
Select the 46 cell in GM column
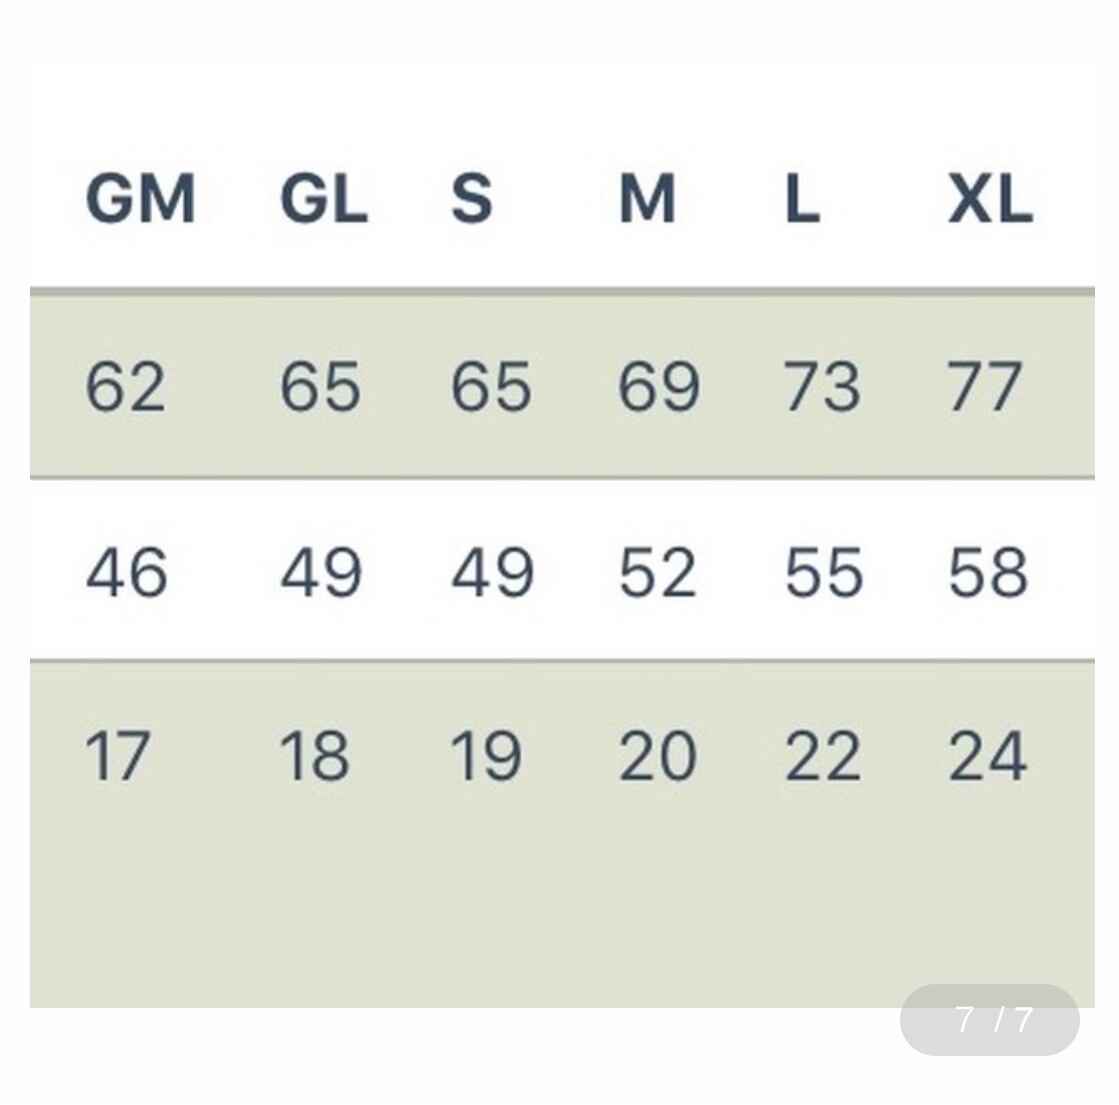tap(126, 573)
